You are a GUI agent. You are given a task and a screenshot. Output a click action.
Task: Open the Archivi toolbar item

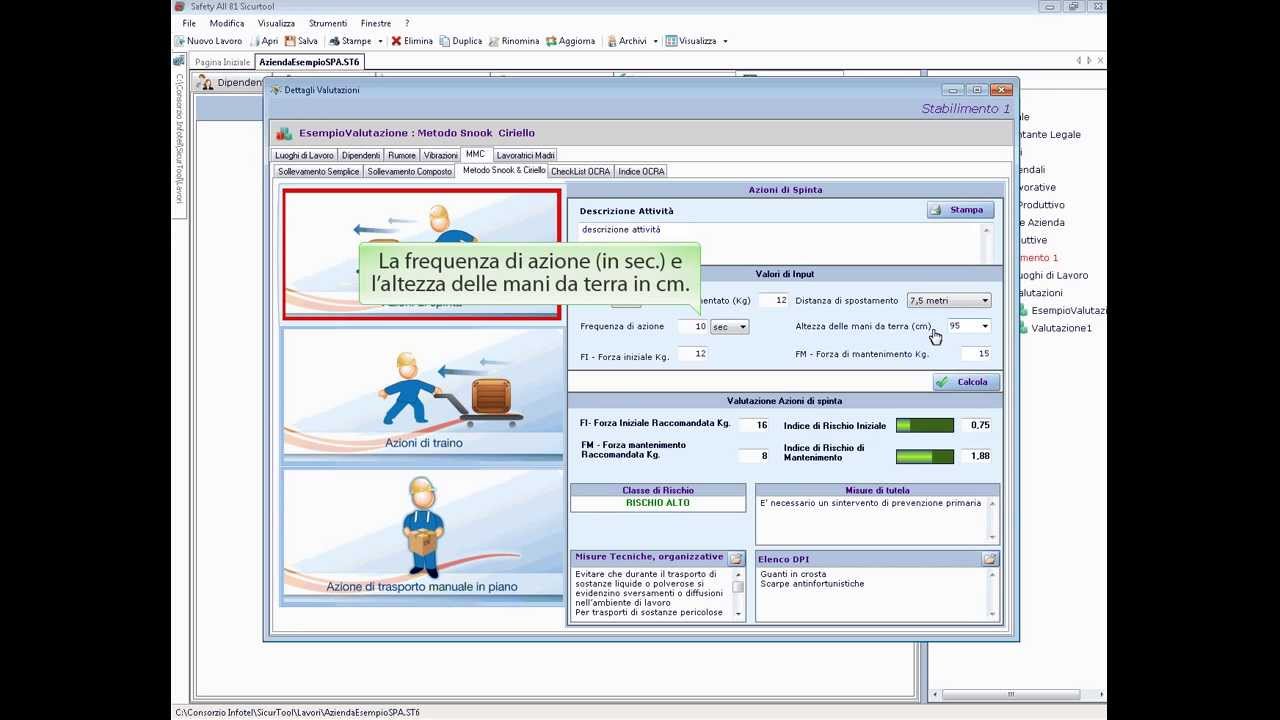click(x=627, y=41)
